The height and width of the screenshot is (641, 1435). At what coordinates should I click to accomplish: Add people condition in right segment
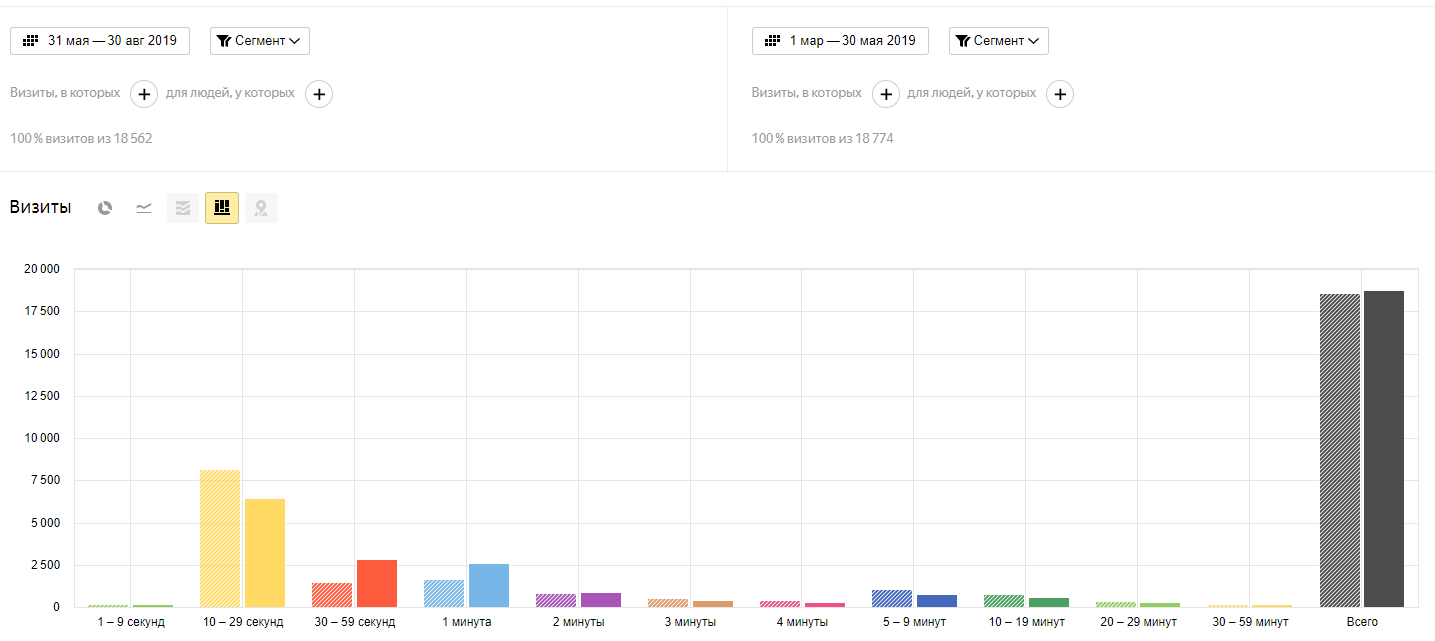(1060, 94)
